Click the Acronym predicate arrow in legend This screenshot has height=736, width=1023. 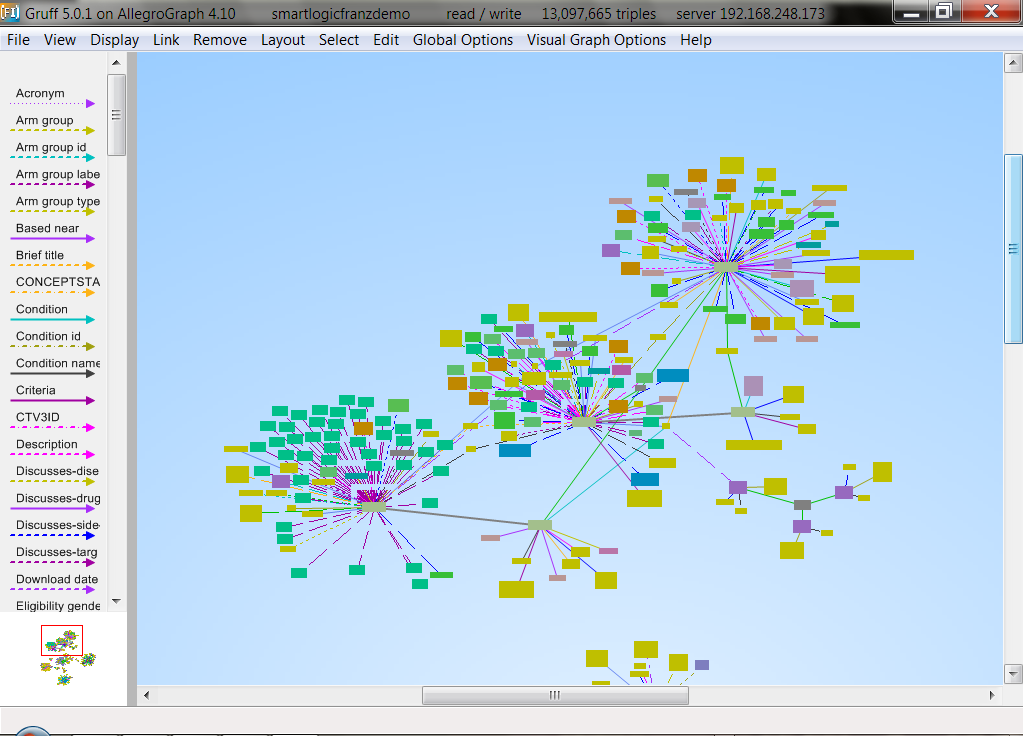[54, 103]
